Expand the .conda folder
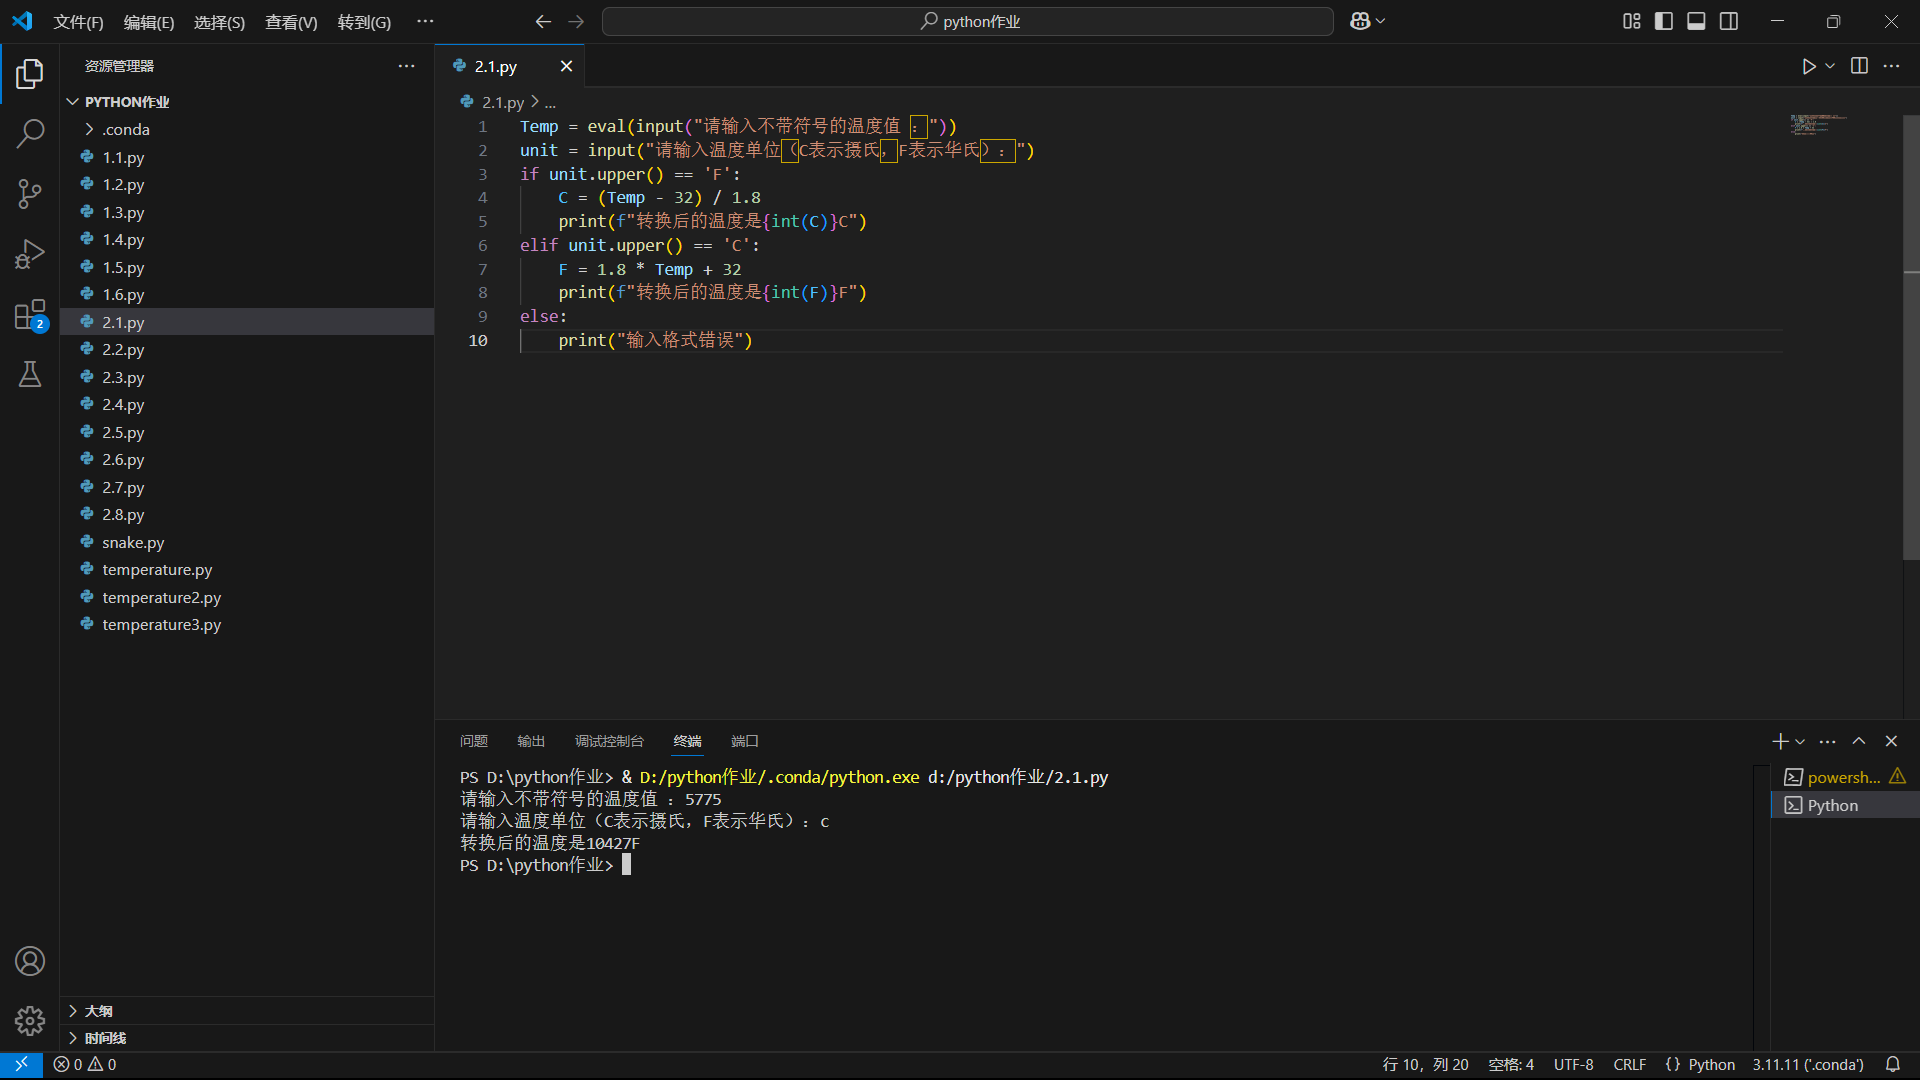This screenshot has width=1920, height=1080. coord(125,129)
